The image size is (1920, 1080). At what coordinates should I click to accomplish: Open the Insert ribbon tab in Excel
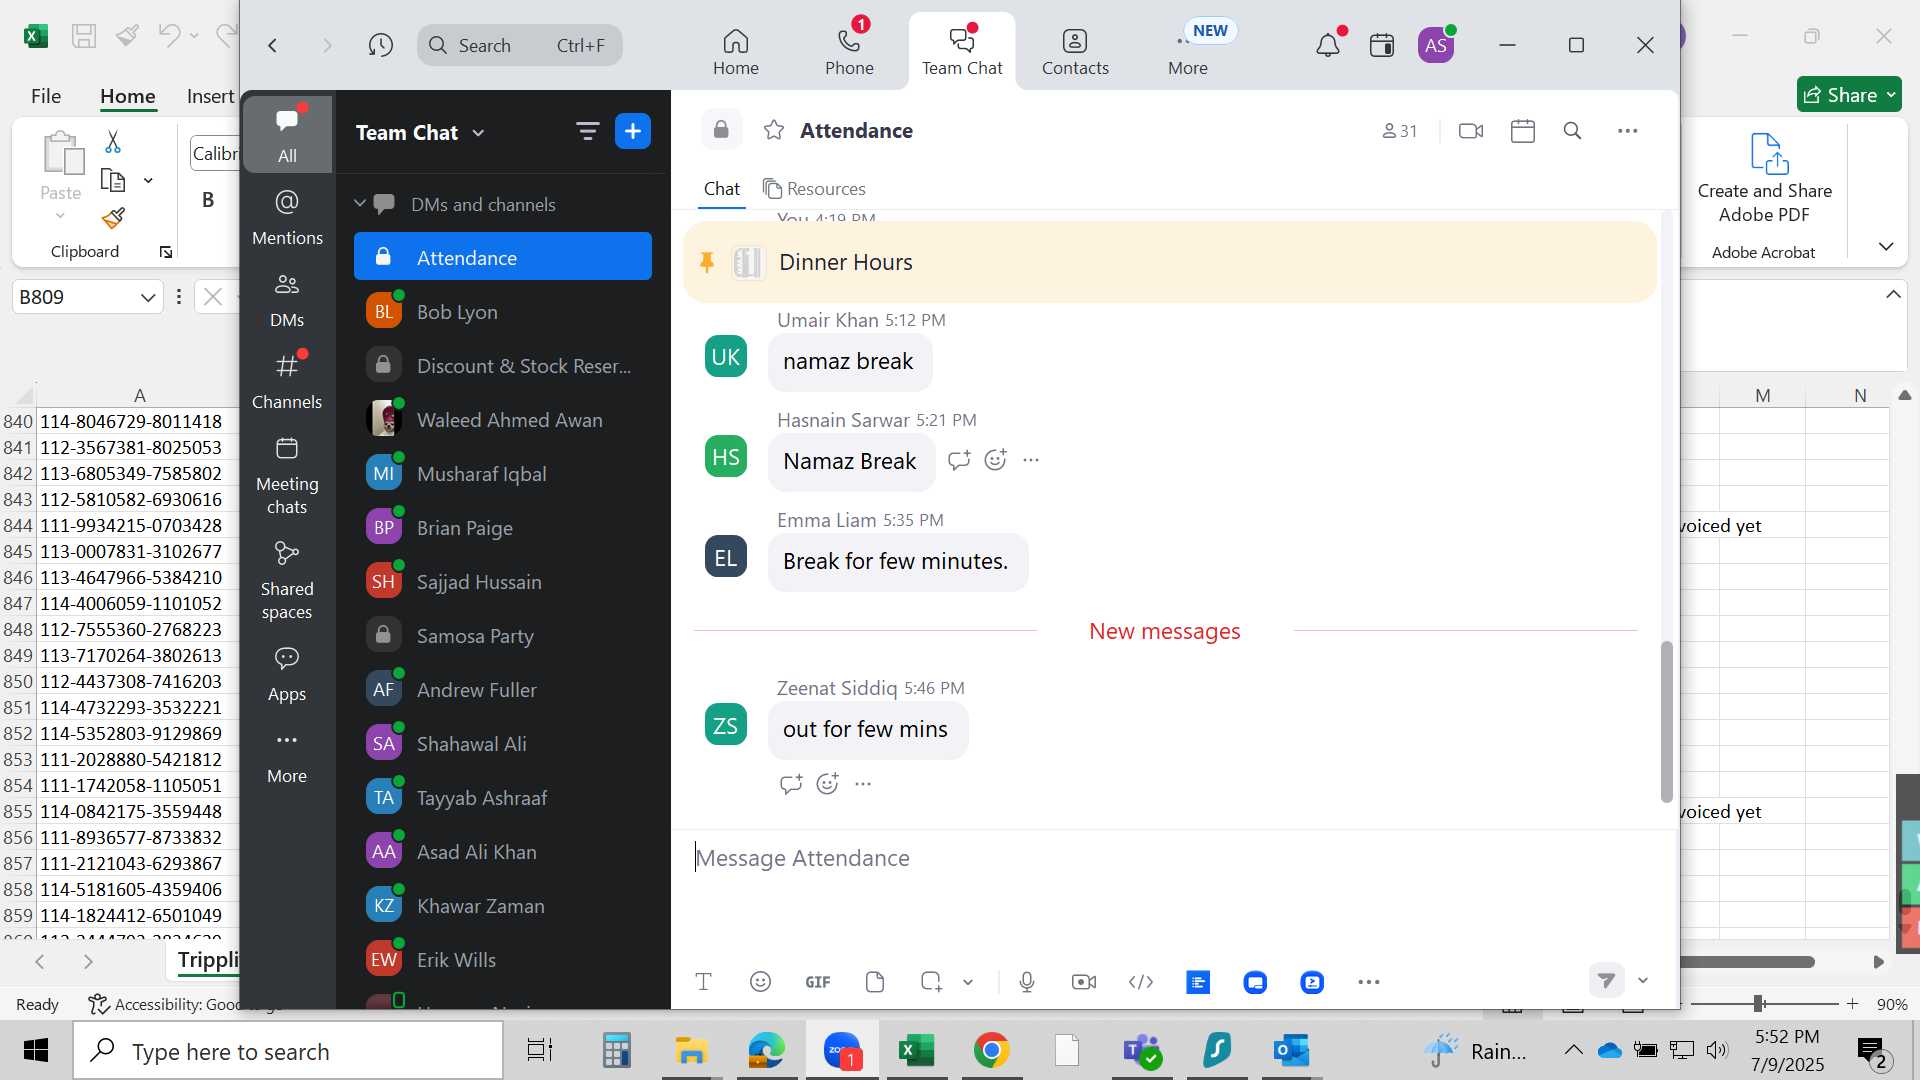coord(210,96)
